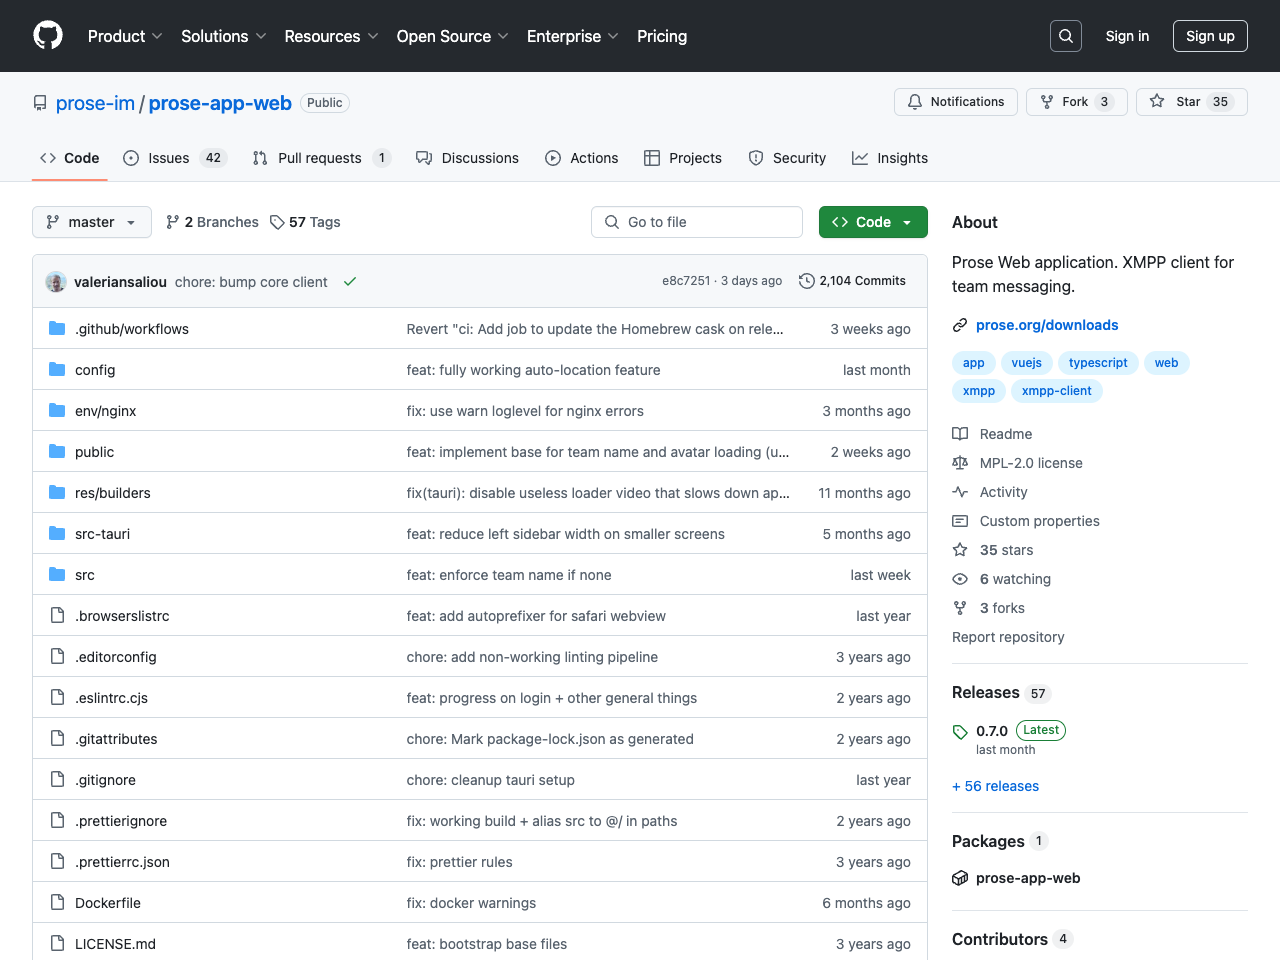1280x960 pixels.
Task: Open the search magnifier button
Action: [x=1066, y=36]
